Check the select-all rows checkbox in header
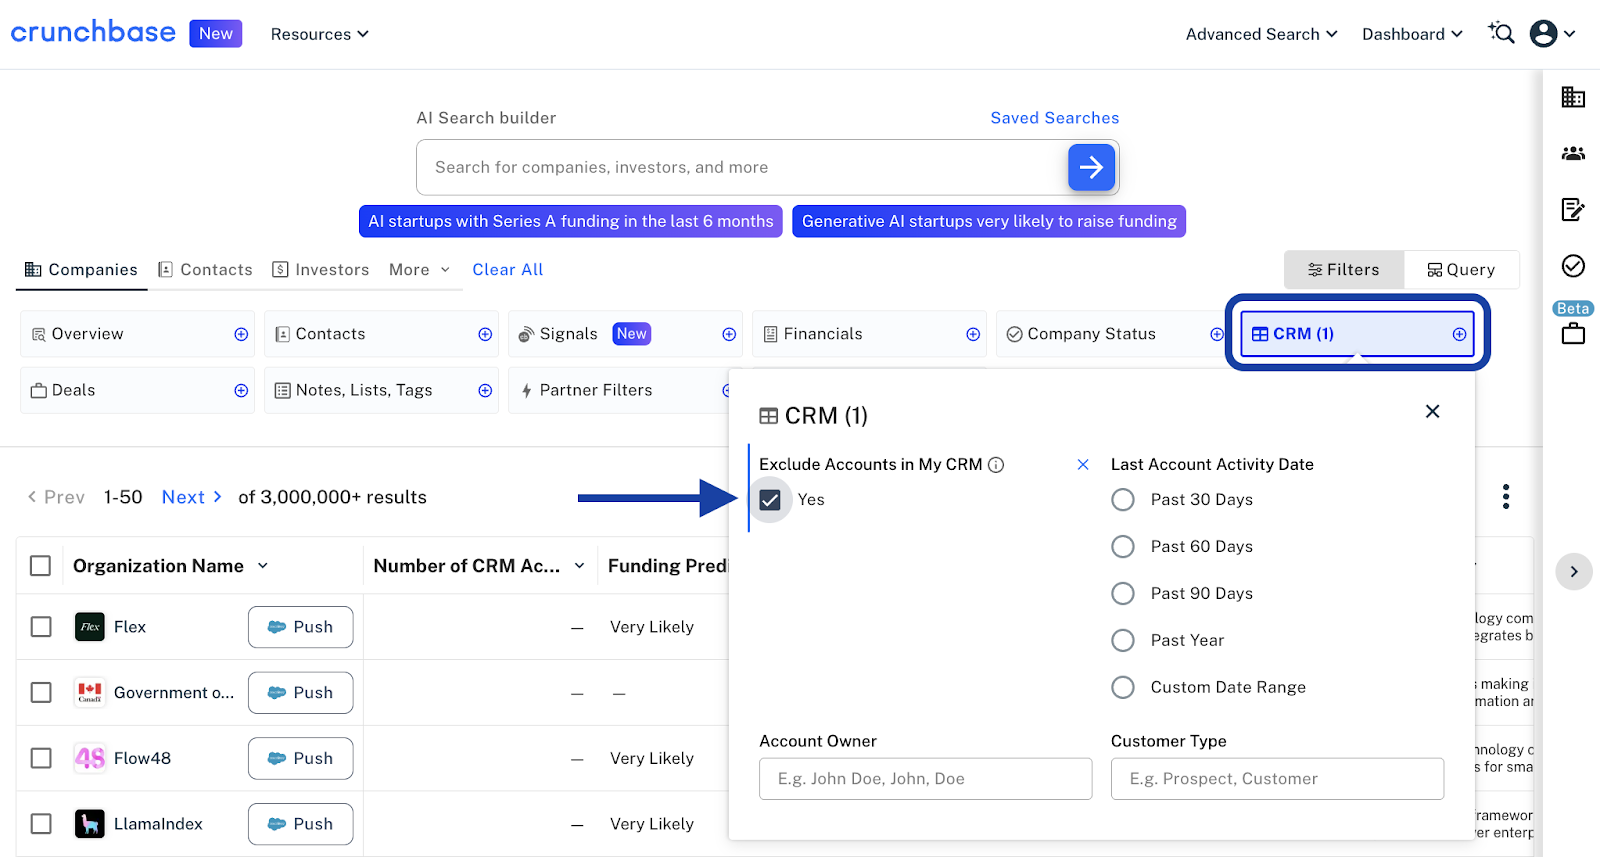Screen dimensions: 1600x857 (41, 566)
